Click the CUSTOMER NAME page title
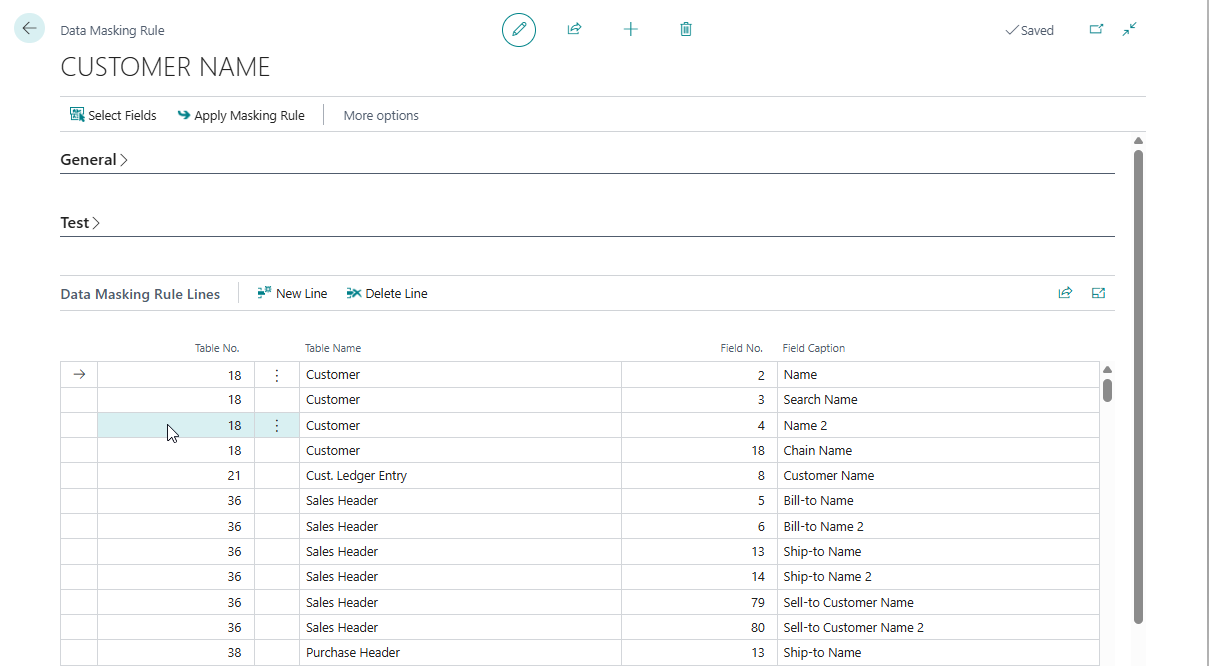 165,67
